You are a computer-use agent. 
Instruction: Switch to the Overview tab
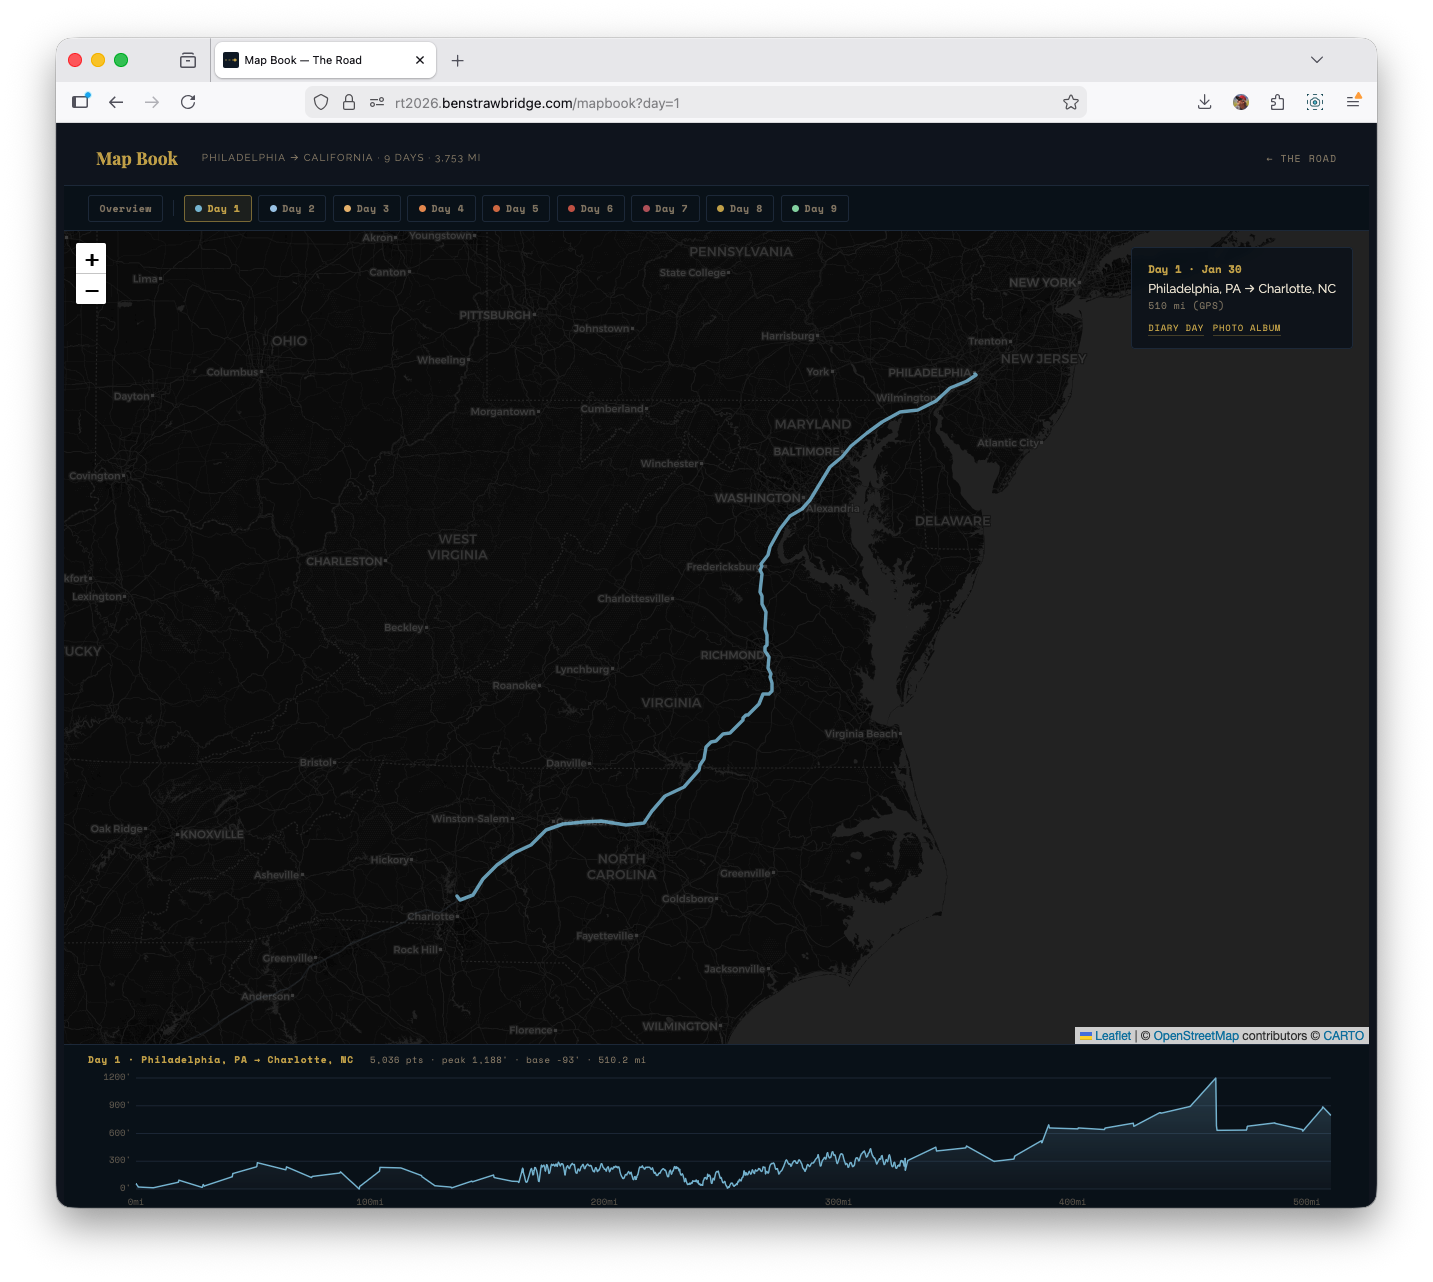pyautogui.click(x=125, y=208)
